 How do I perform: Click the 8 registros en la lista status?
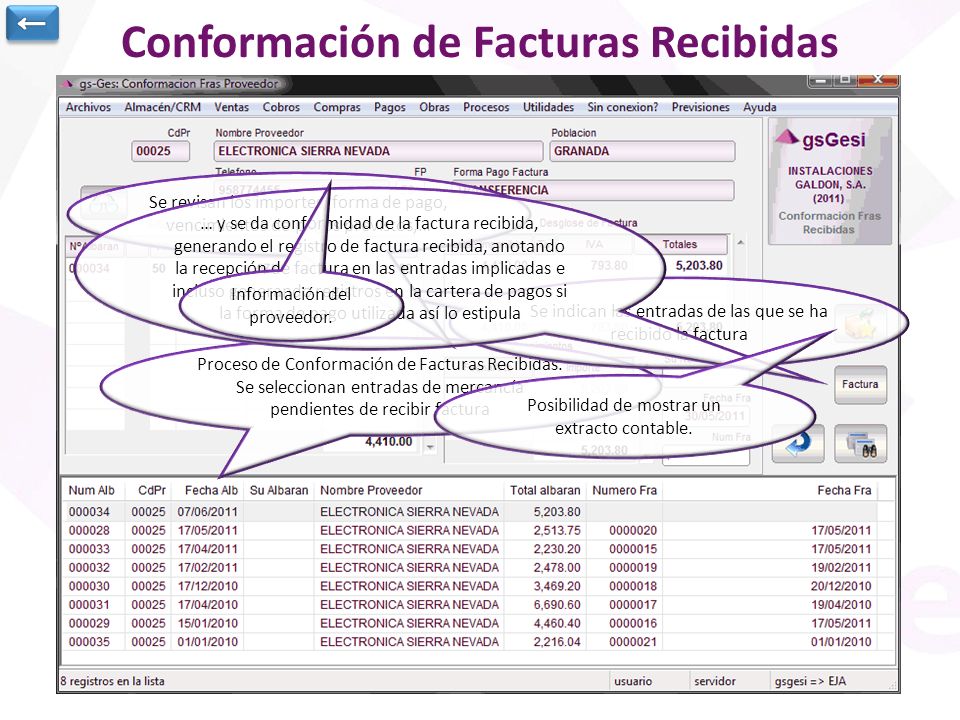tap(113, 681)
